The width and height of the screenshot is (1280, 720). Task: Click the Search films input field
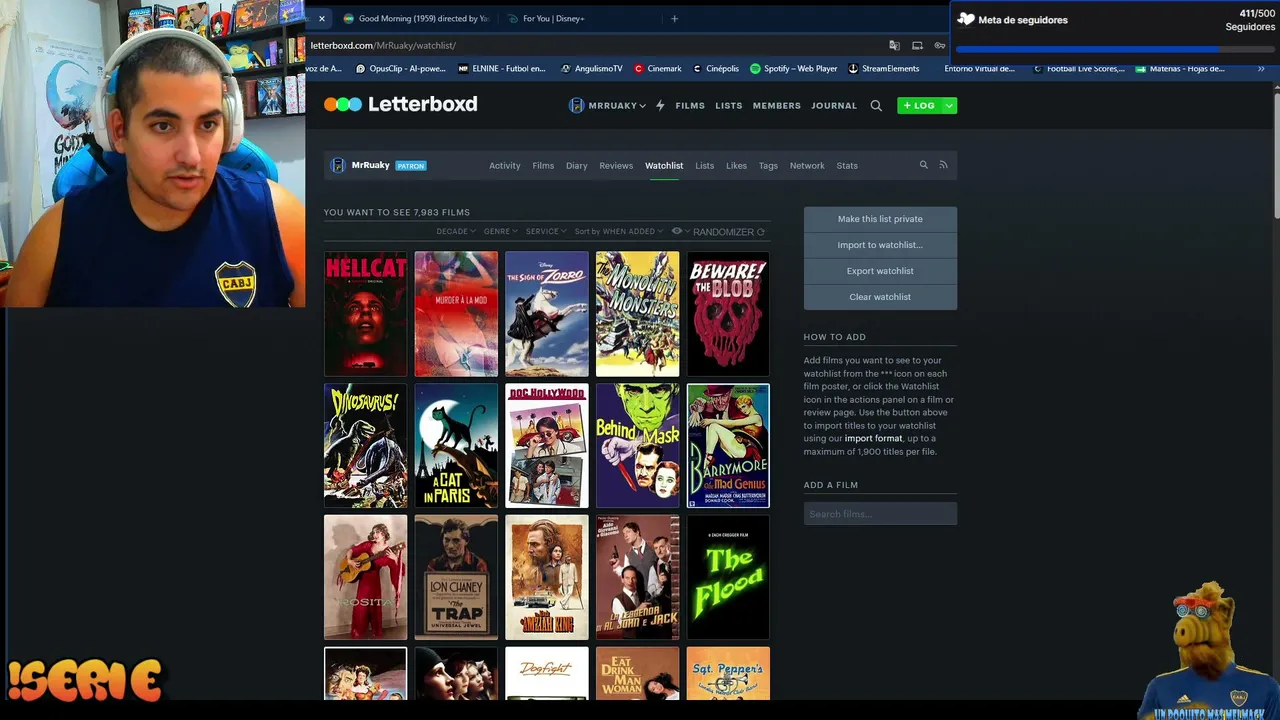[880, 514]
